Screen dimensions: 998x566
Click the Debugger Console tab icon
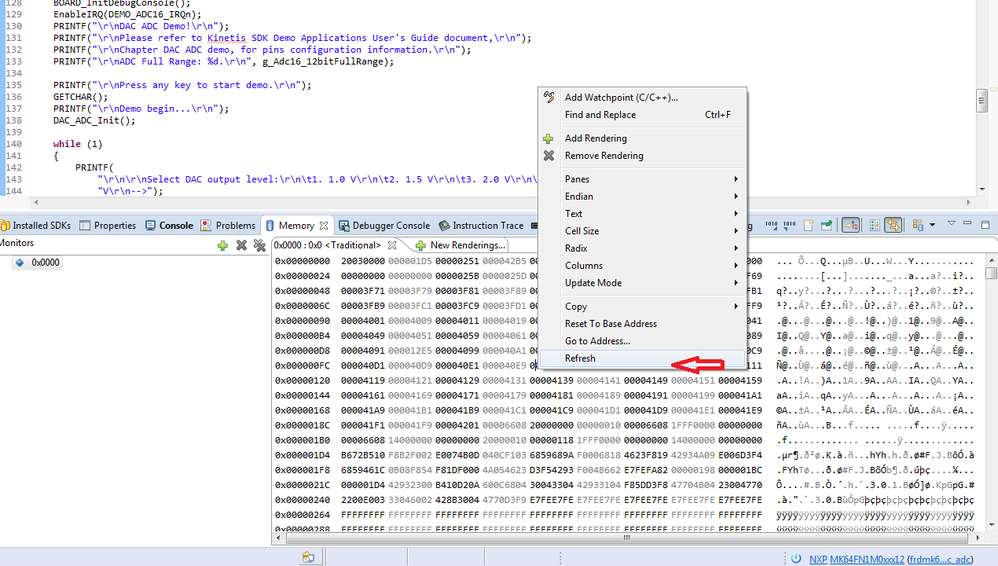click(344, 225)
